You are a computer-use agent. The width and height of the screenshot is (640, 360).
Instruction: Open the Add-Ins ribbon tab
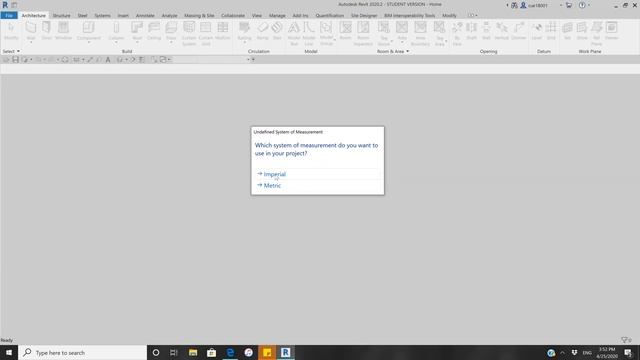[x=300, y=16]
